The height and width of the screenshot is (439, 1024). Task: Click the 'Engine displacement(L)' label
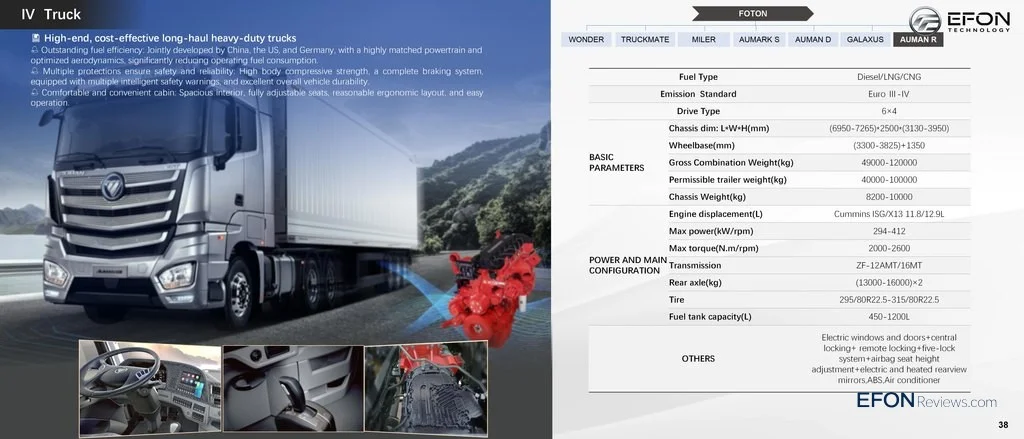pyautogui.click(x=716, y=214)
